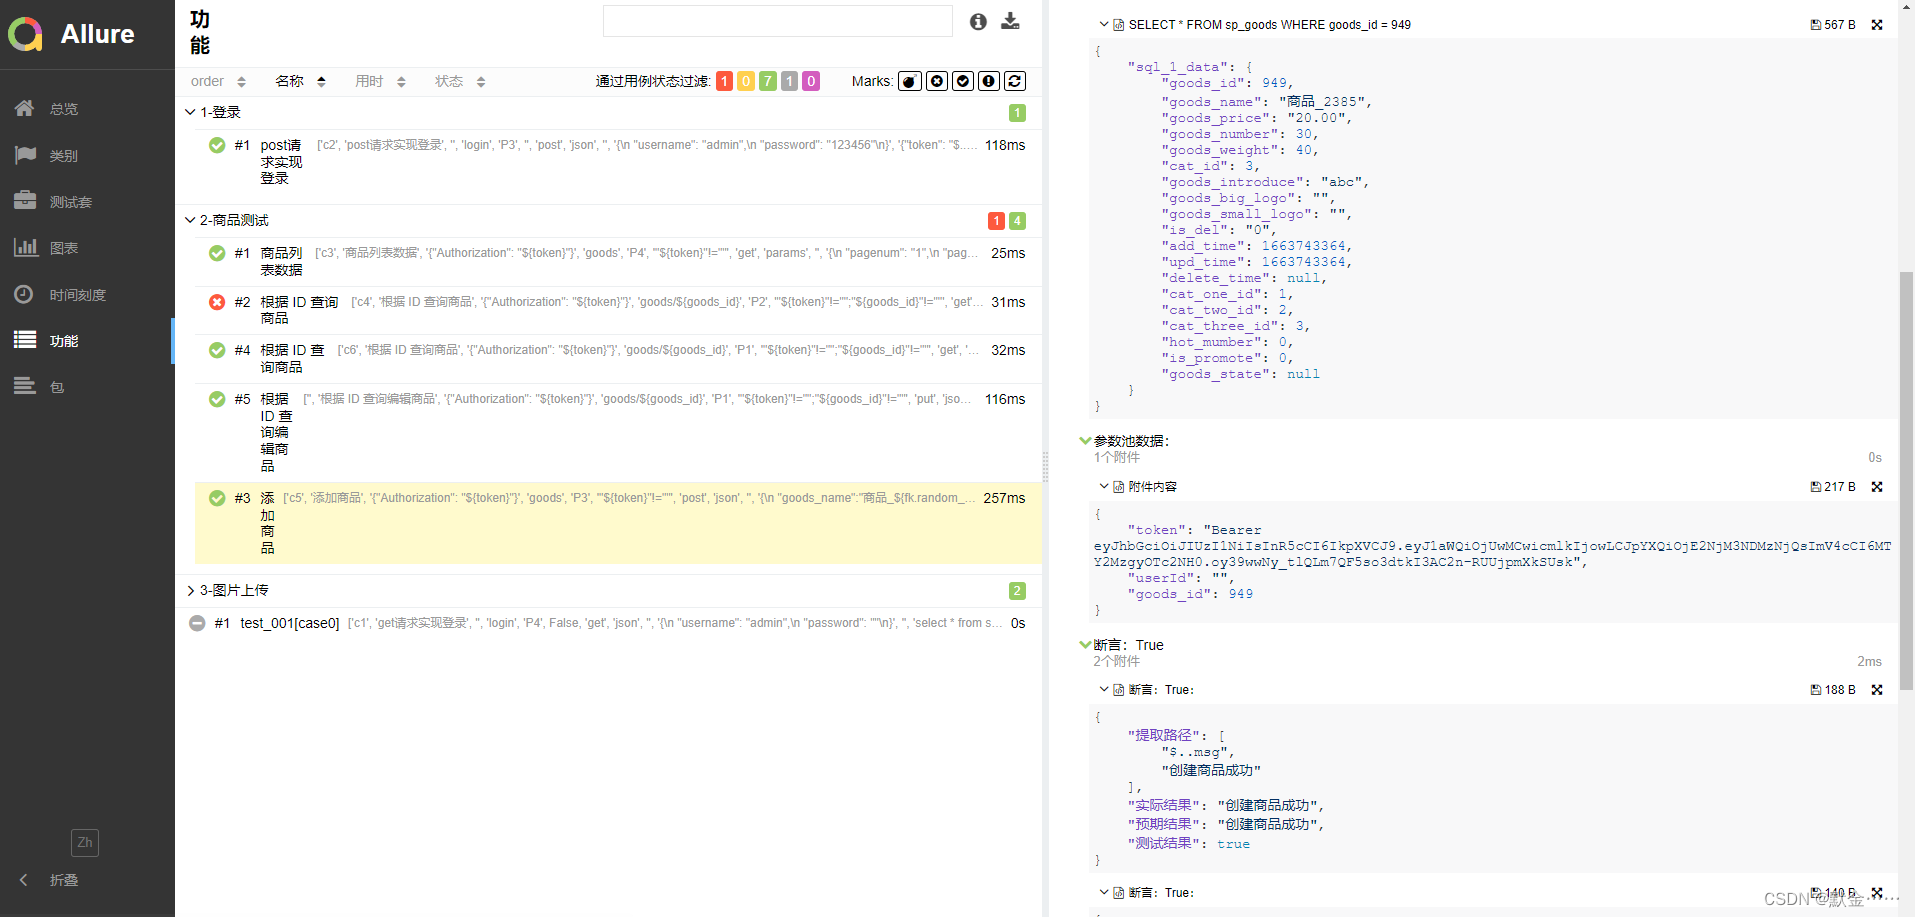This screenshot has height=917, width=1915.
Task: Expand the 3-图片上传 group
Action: pos(608,590)
